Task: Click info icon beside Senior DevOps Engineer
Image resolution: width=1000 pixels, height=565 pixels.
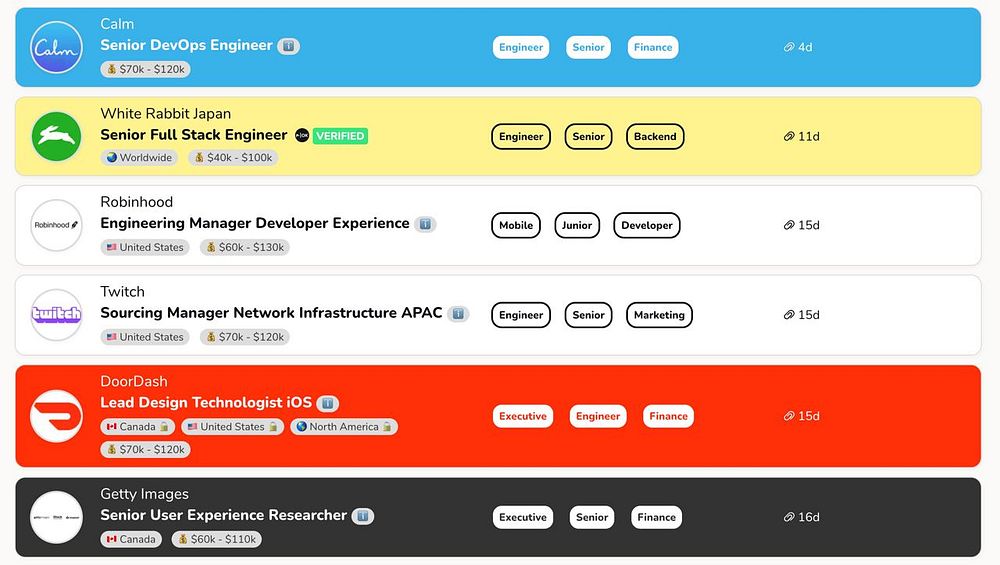Action: [288, 46]
